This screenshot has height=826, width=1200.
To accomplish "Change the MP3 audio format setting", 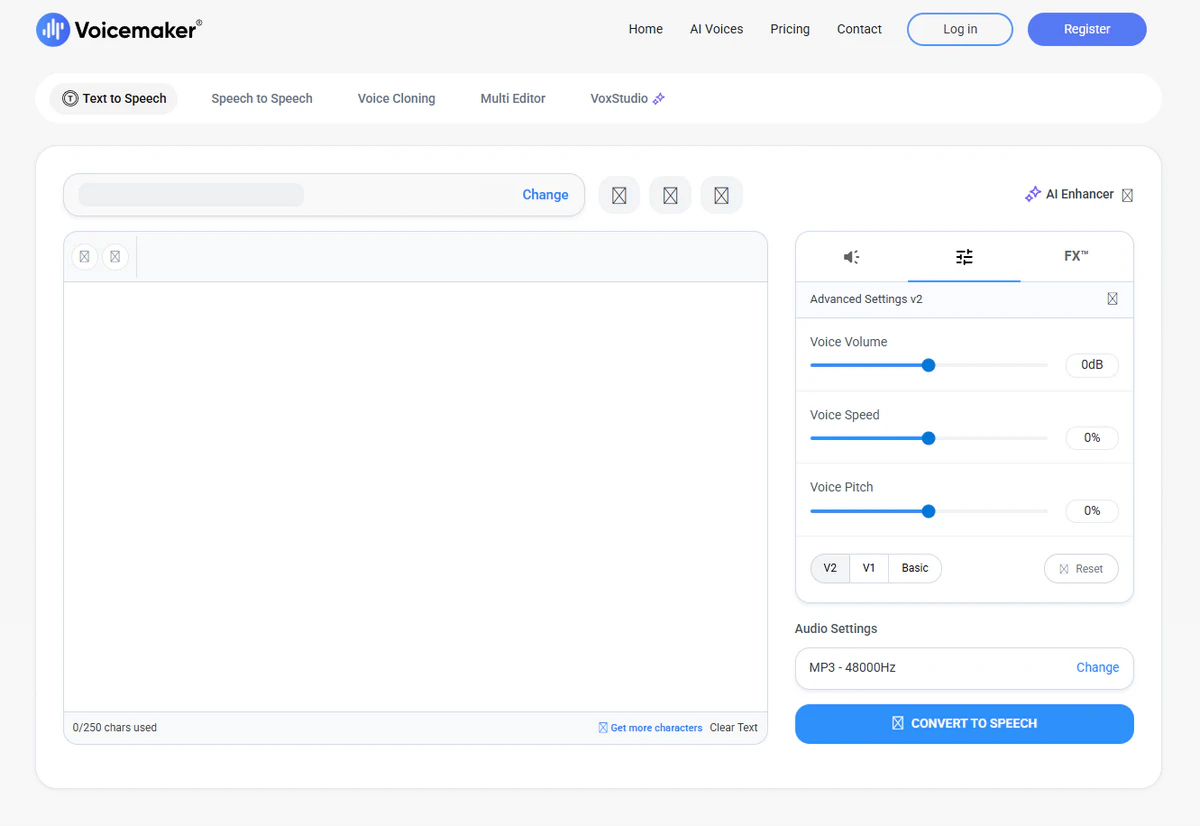I will coord(1097,668).
